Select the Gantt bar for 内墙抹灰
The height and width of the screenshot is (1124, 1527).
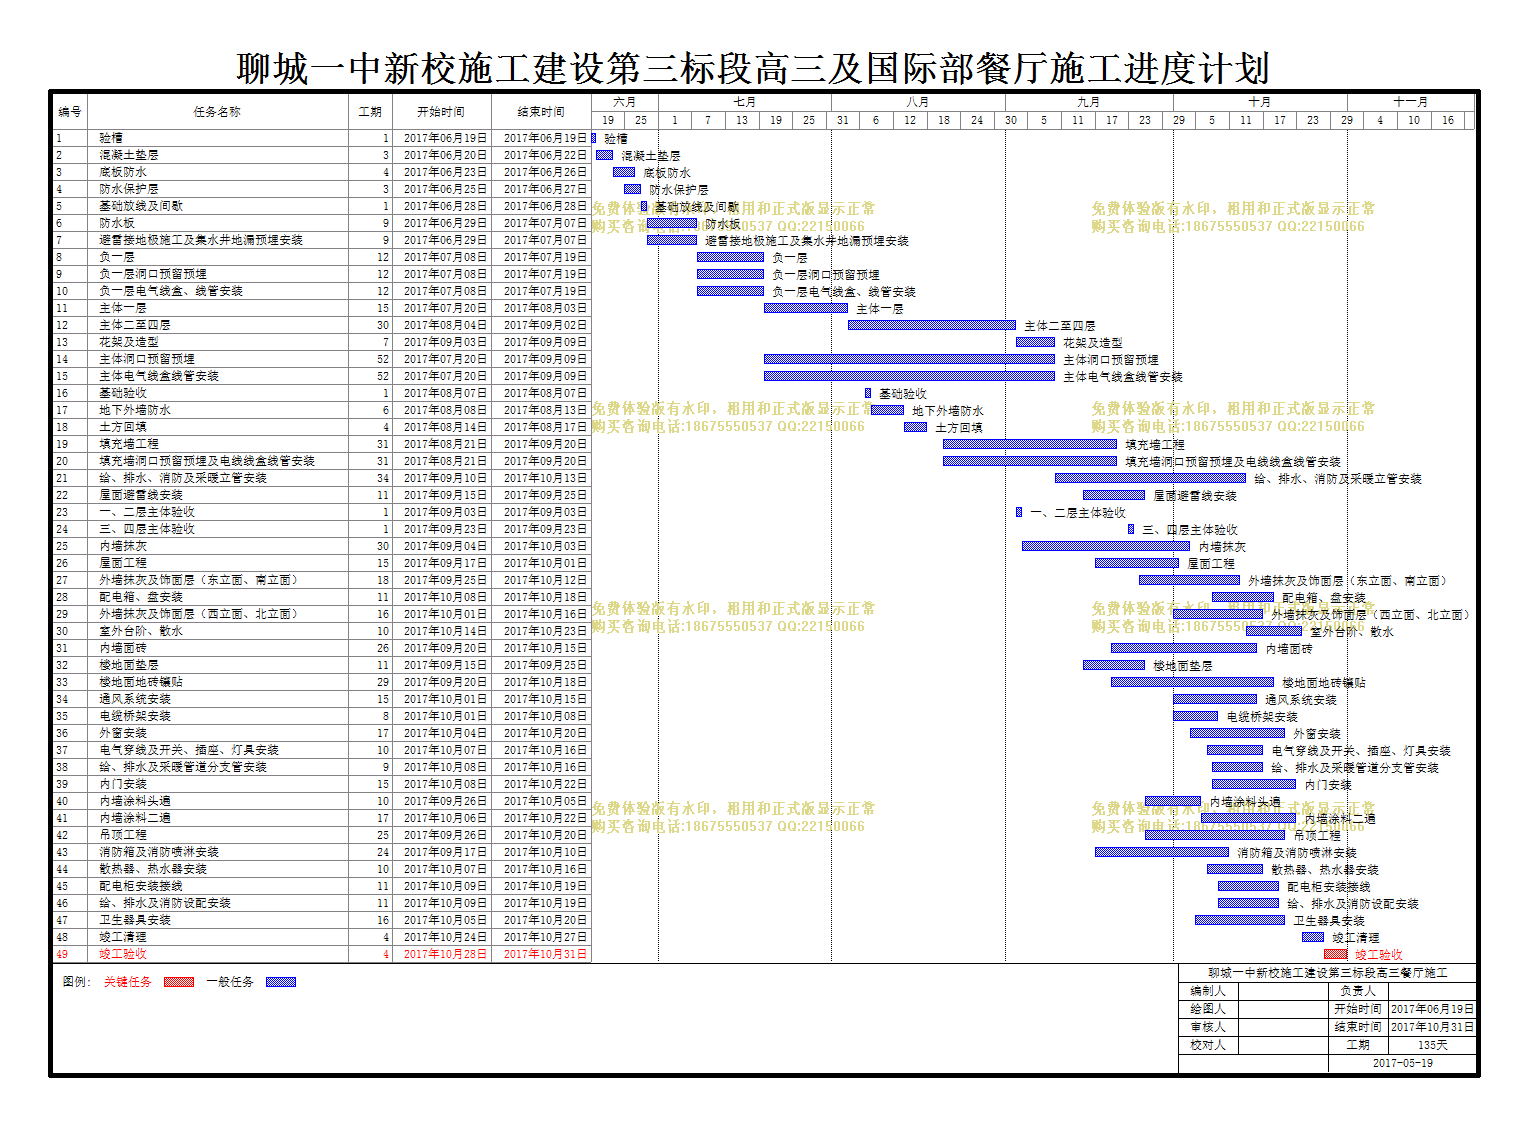pos(1106,546)
